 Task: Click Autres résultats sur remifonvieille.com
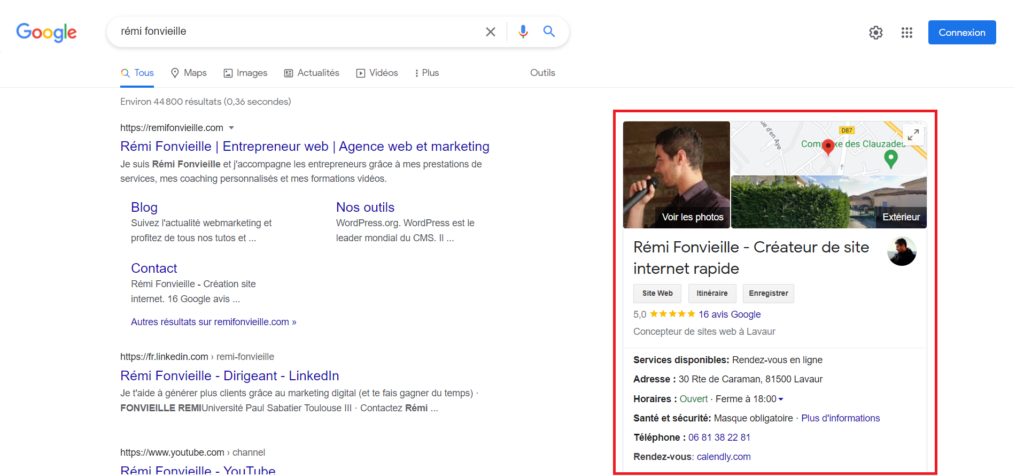214,322
